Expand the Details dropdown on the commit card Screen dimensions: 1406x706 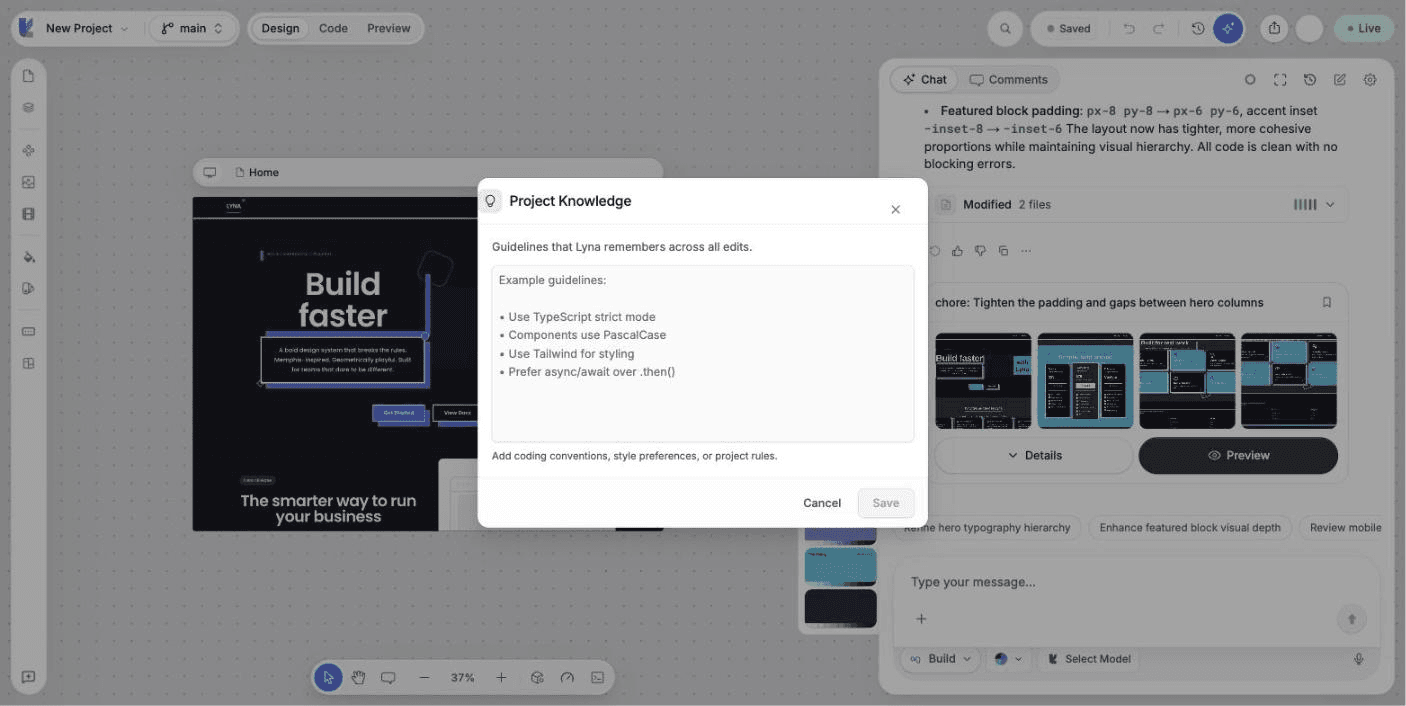coord(1034,455)
